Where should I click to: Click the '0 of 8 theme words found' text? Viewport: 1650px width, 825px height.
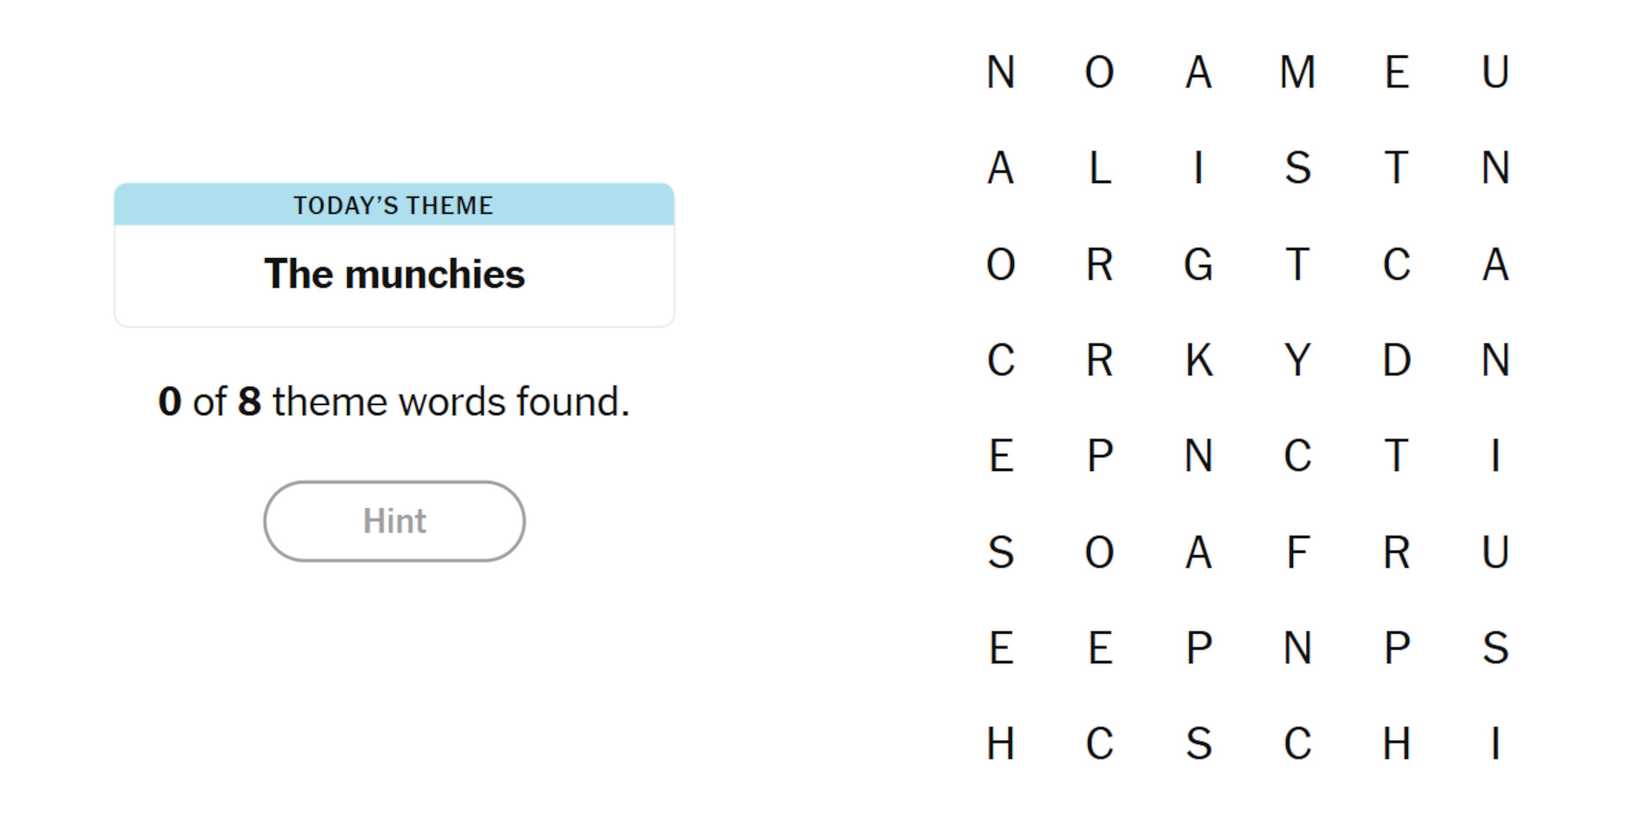pyautogui.click(x=394, y=402)
